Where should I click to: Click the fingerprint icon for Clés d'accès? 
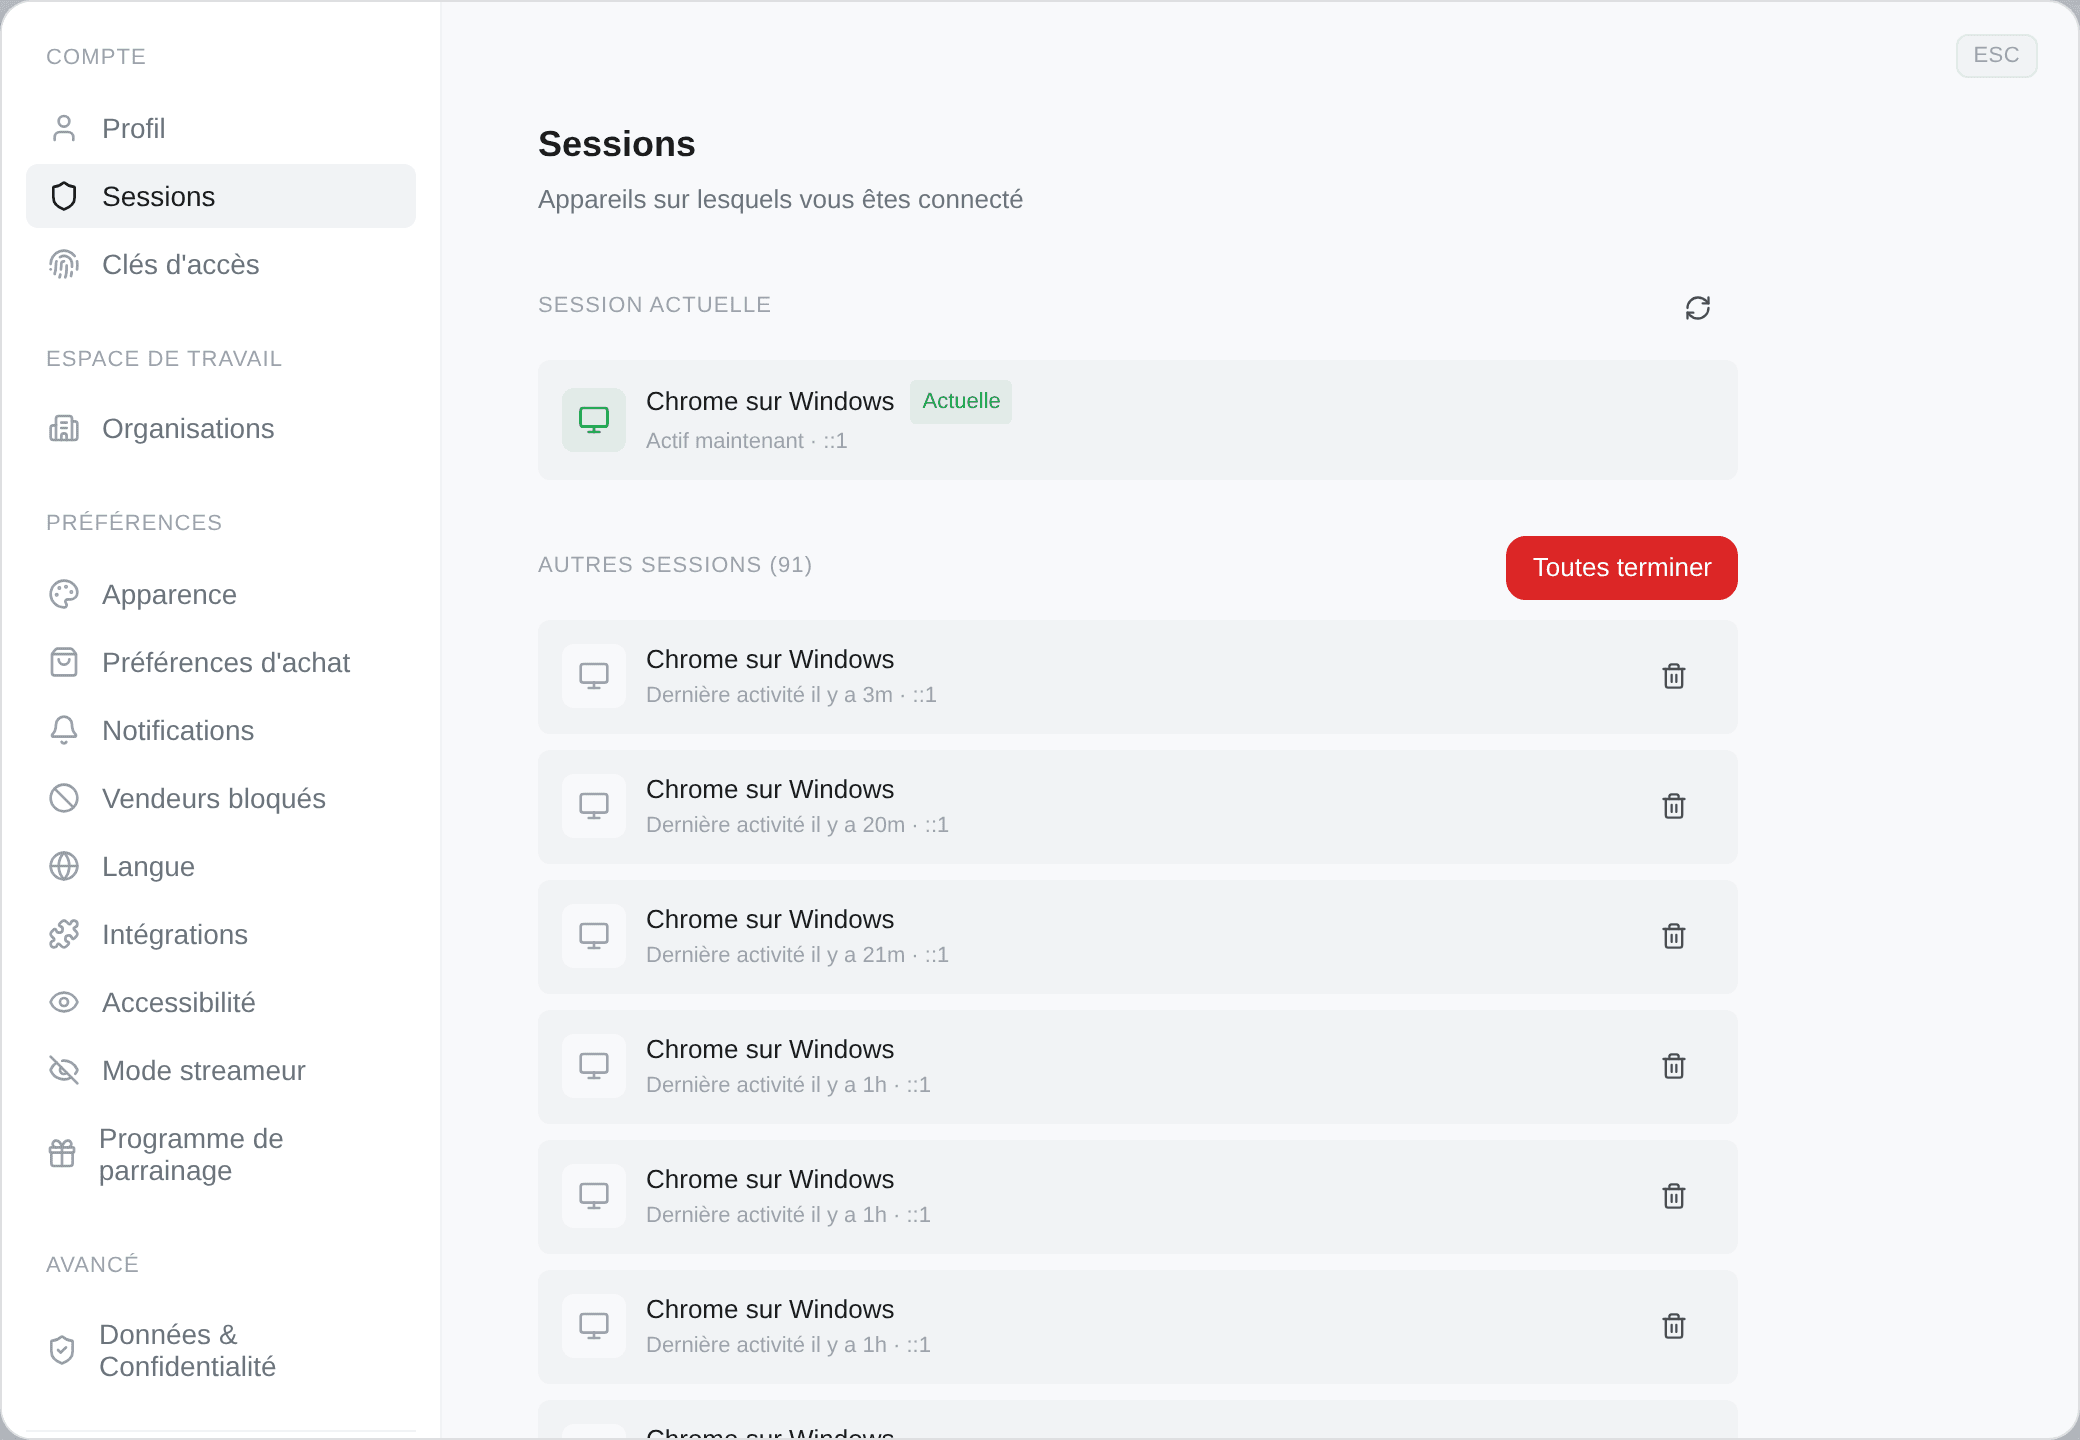point(64,264)
